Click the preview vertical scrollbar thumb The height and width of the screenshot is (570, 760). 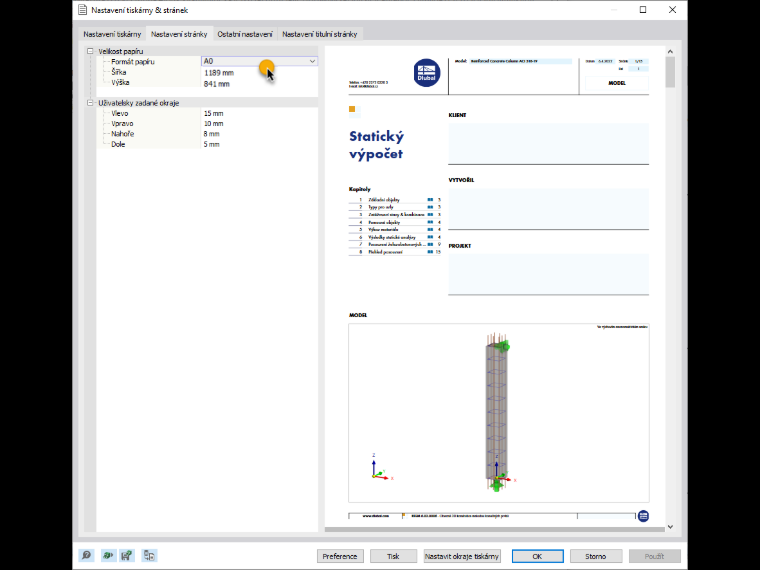670,72
